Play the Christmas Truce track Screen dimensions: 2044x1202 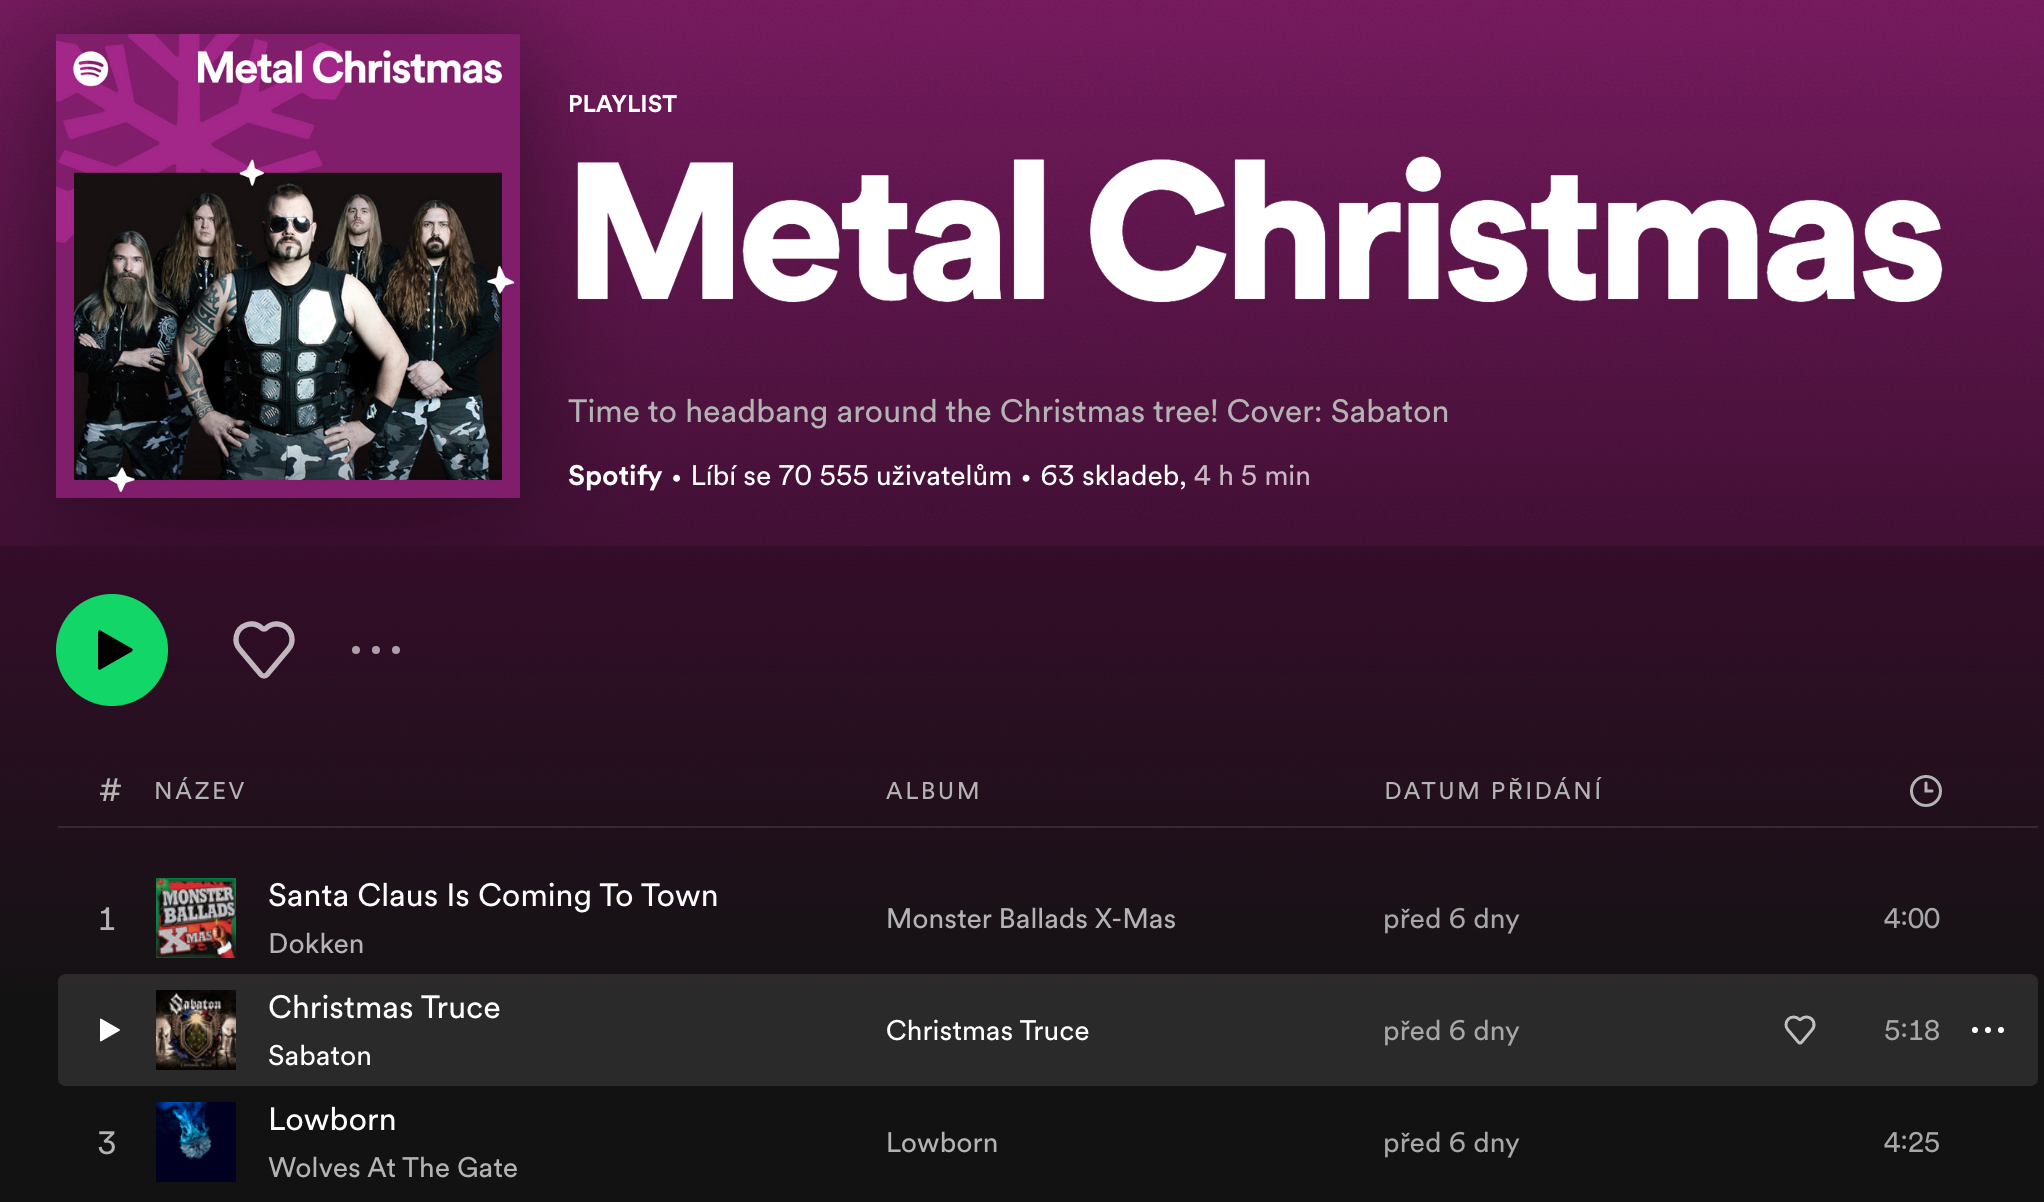click(109, 1030)
